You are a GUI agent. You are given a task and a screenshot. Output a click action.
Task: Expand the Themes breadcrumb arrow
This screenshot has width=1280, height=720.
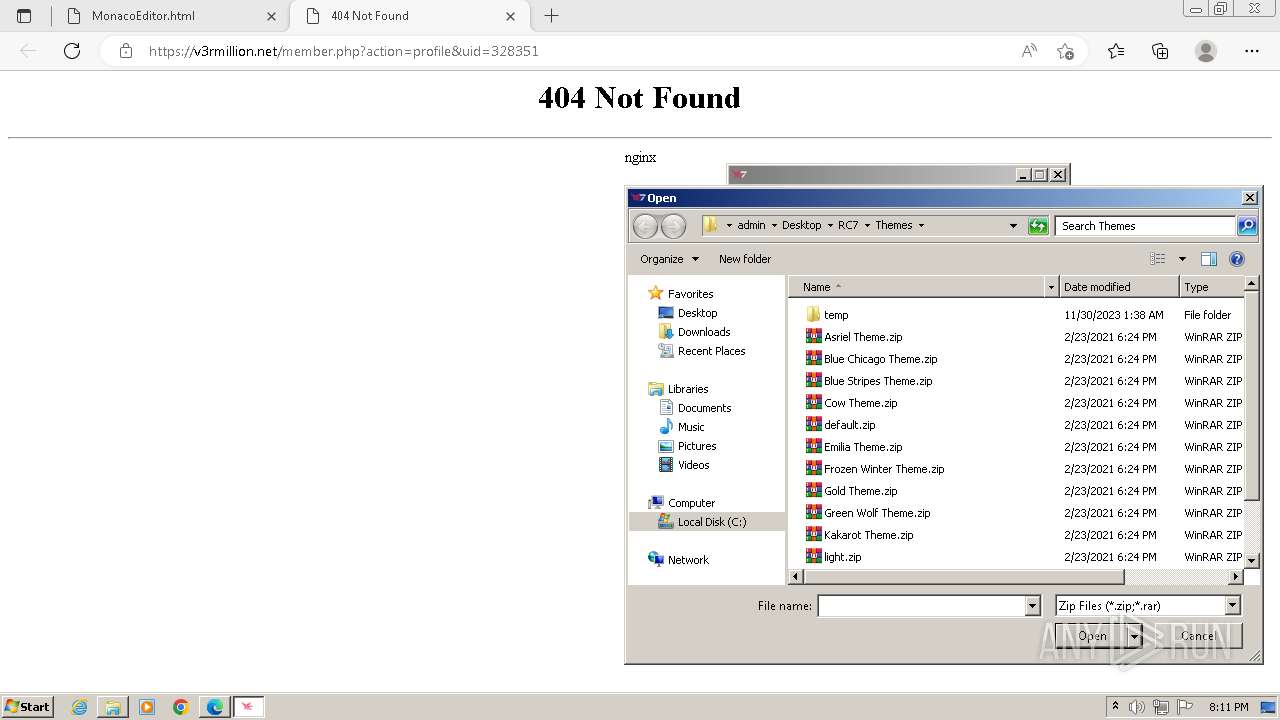pyautogui.click(x=921, y=226)
